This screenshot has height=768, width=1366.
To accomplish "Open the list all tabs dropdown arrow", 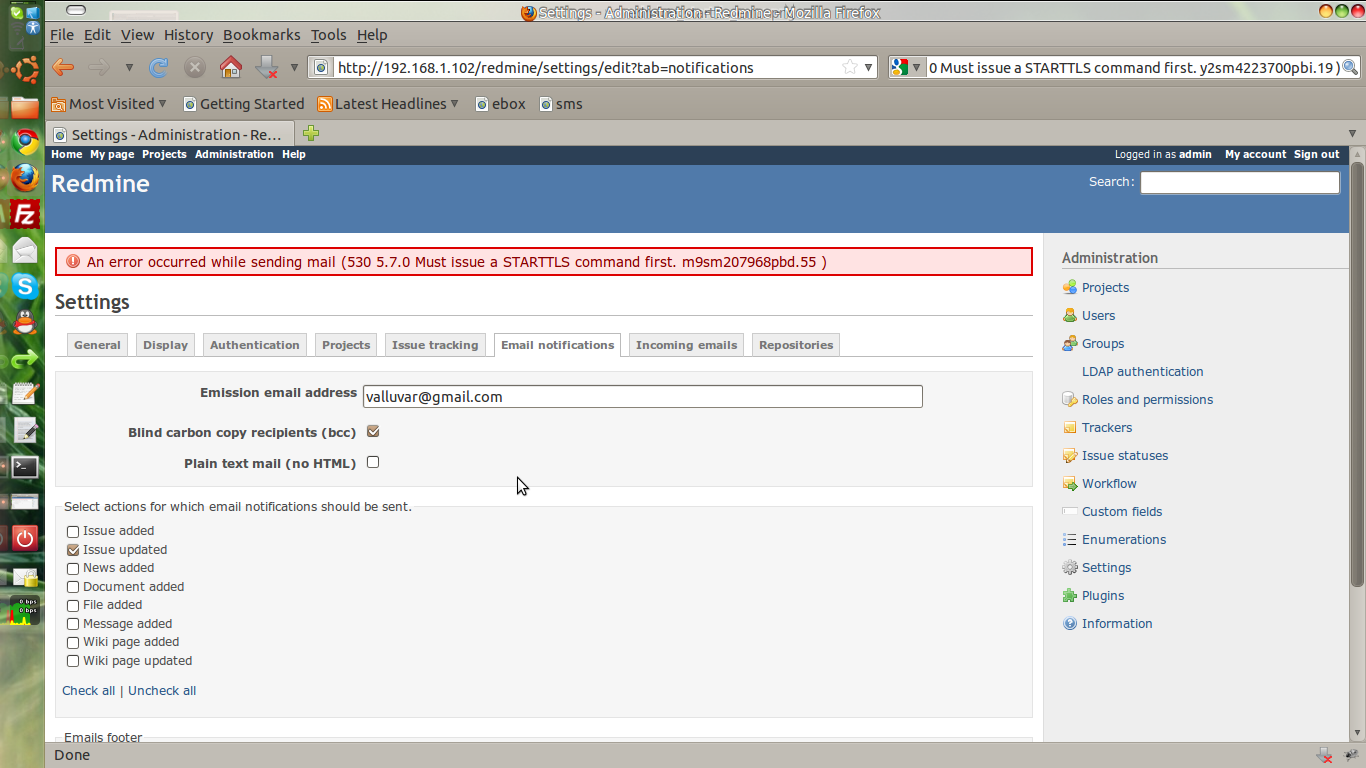I will click(x=1353, y=133).
